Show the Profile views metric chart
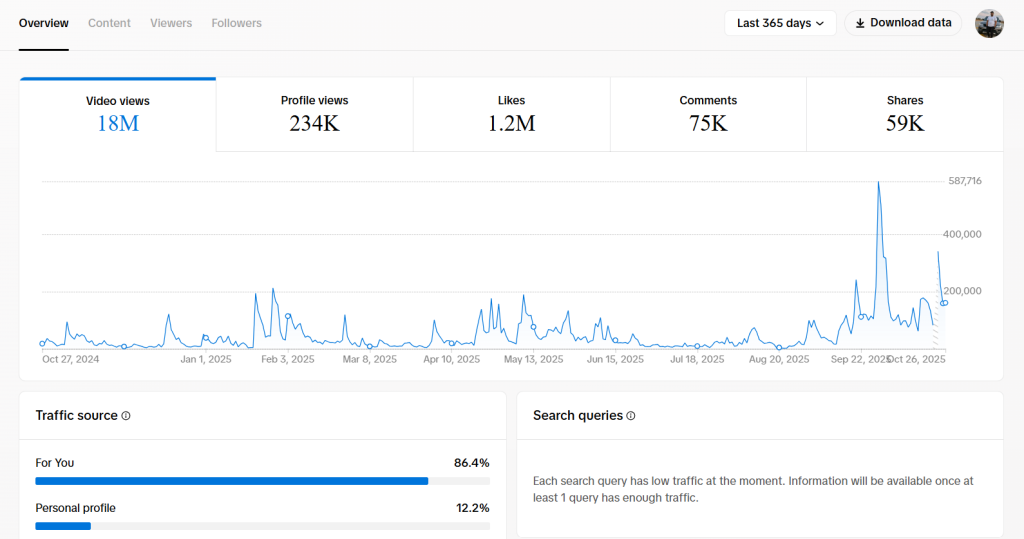Viewport: 1024px width, 539px height. [x=314, y=114]
